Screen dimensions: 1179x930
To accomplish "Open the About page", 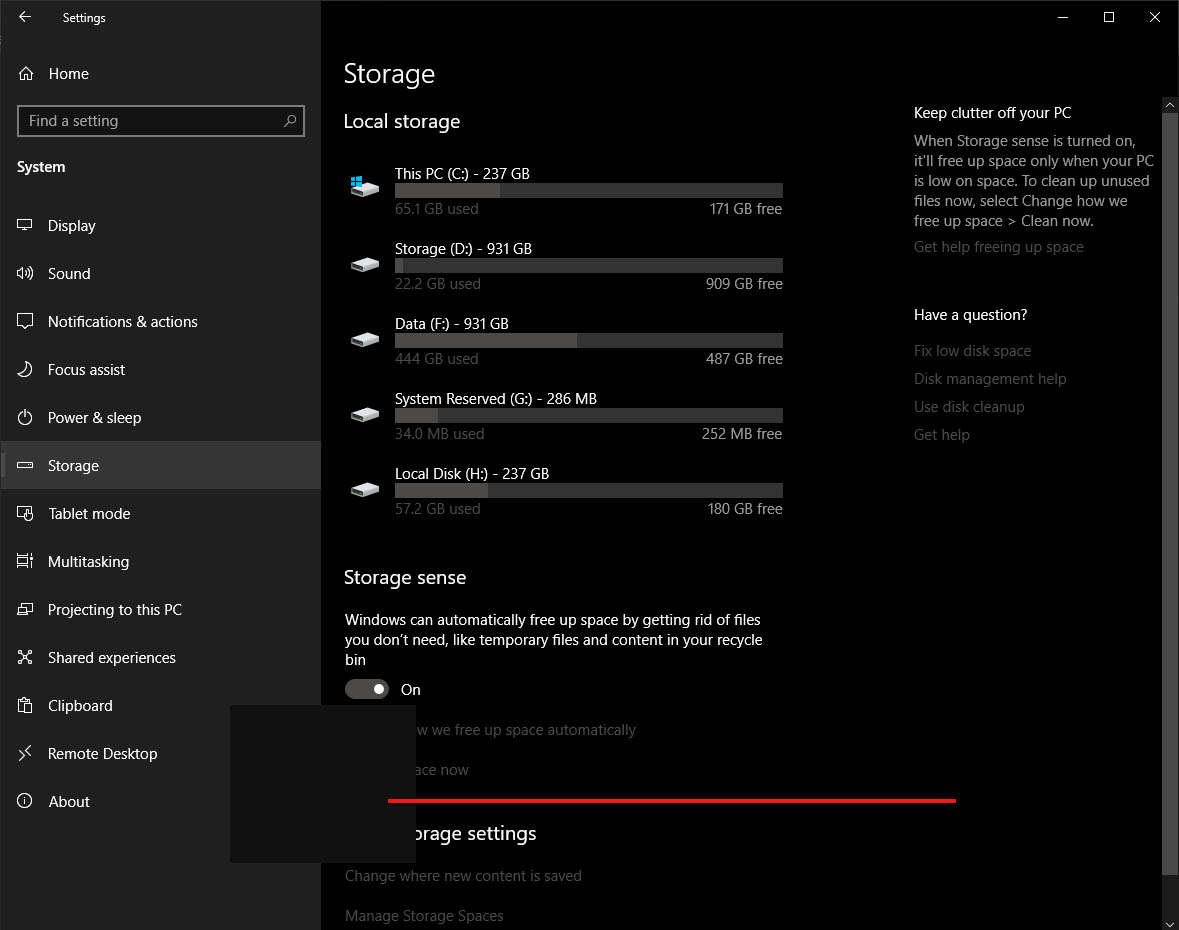I will coord(160,801).
